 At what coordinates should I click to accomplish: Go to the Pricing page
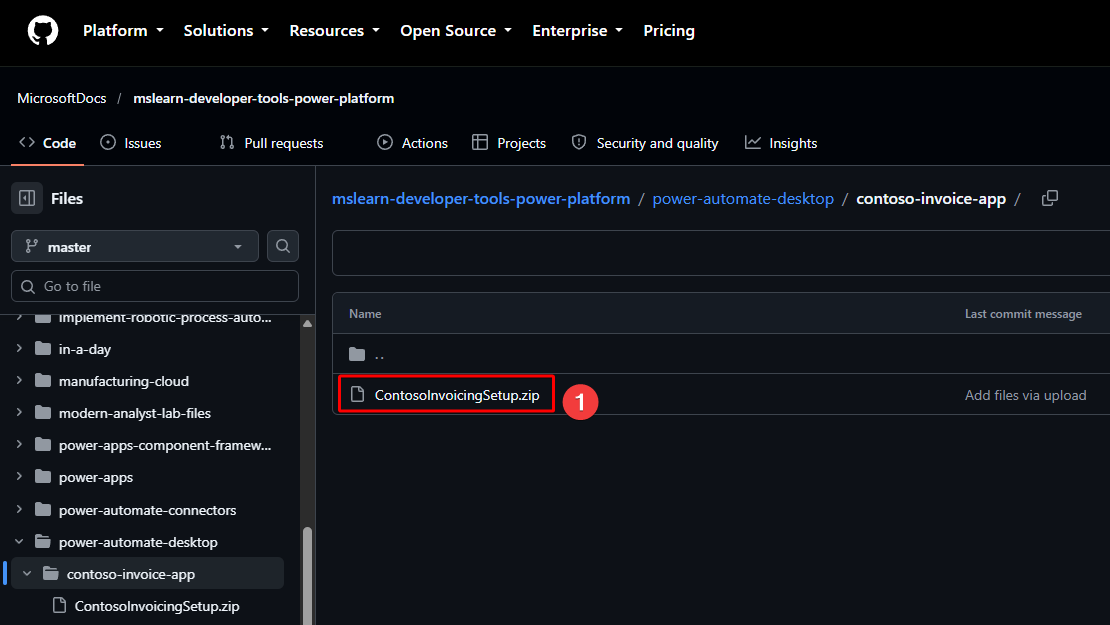[669, 31]
